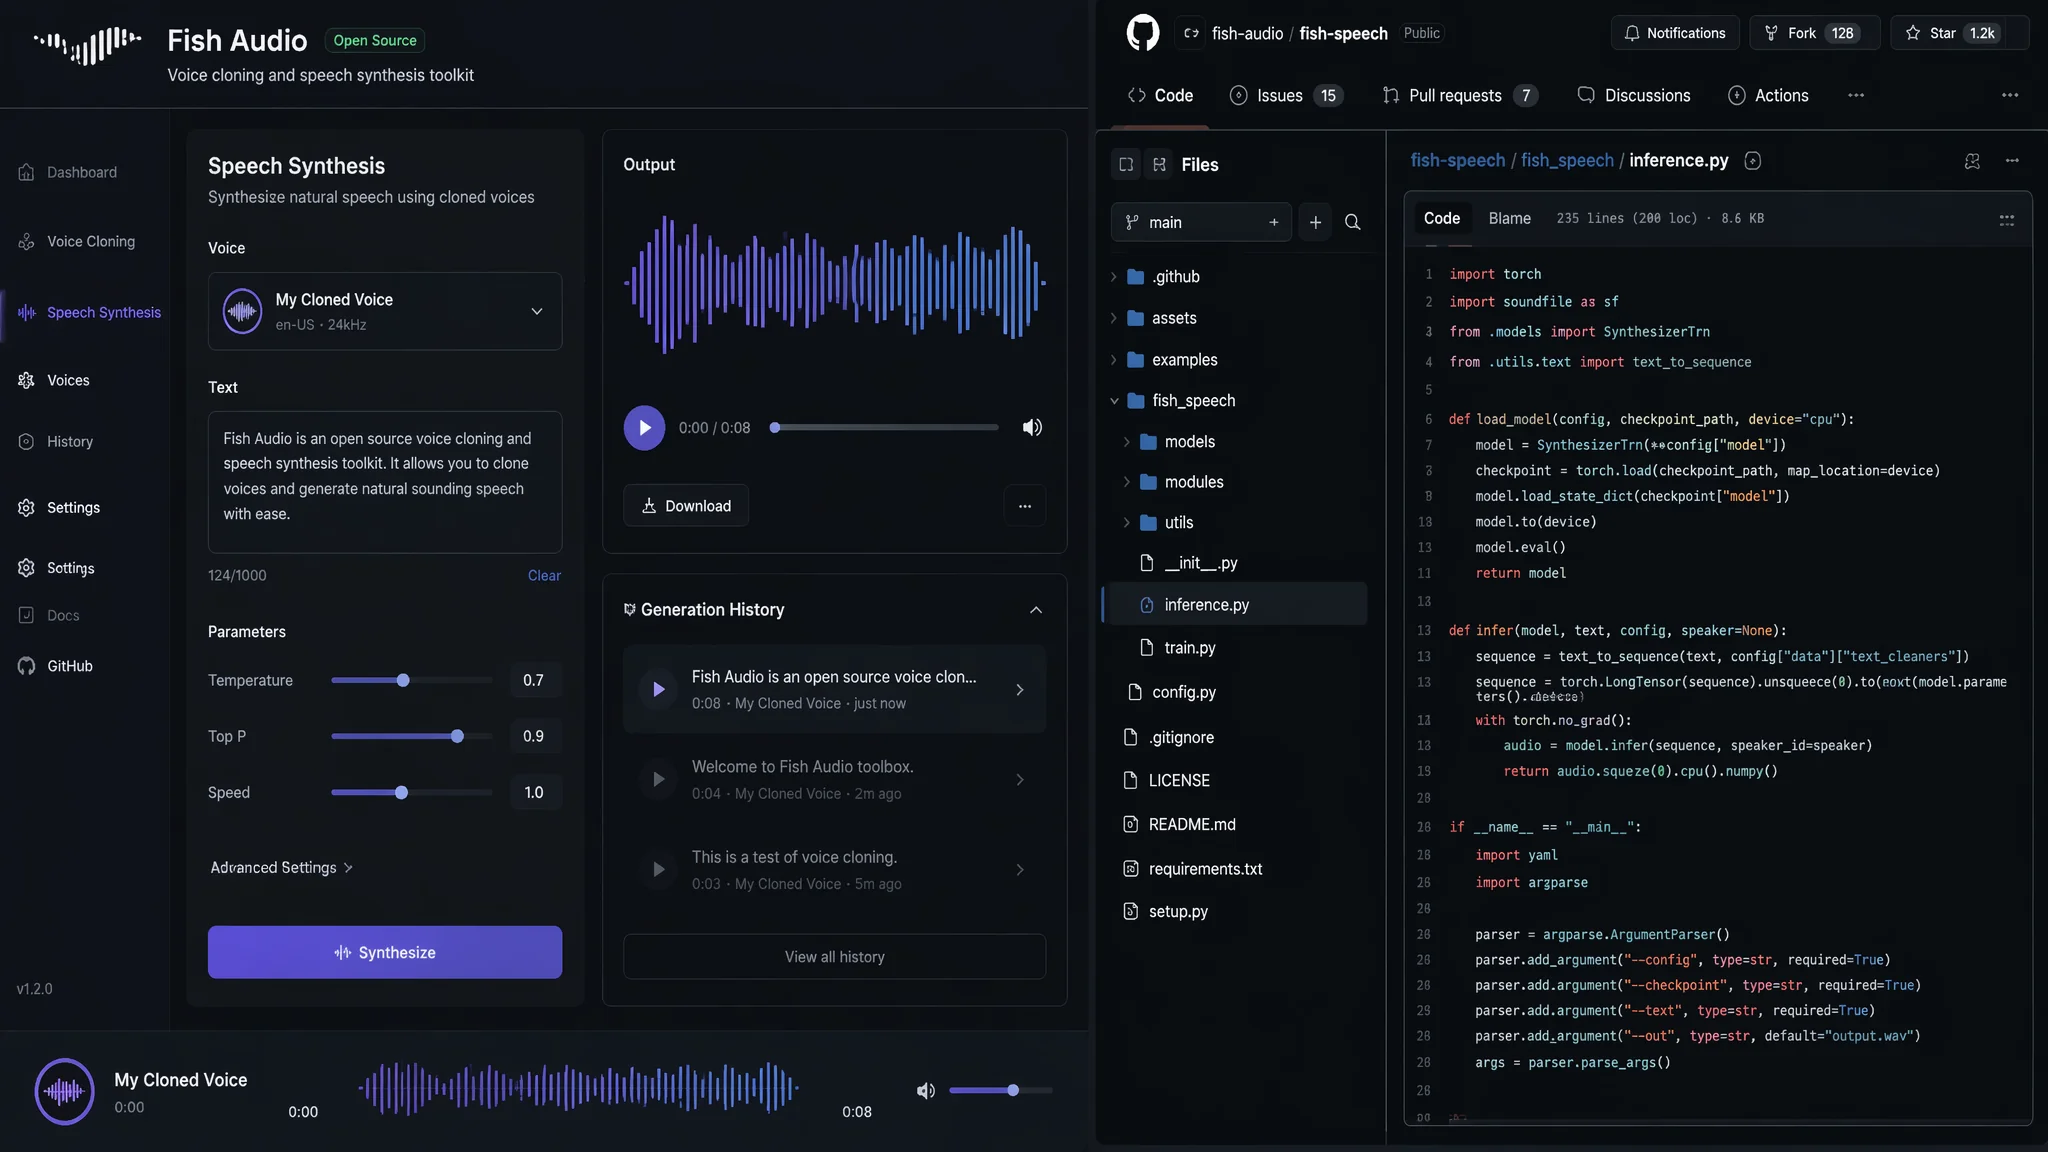Click the Speed value field 1.0
Image resolution: width=2048 pixels, height=1152 pixels.
click(x=534, y=792)
